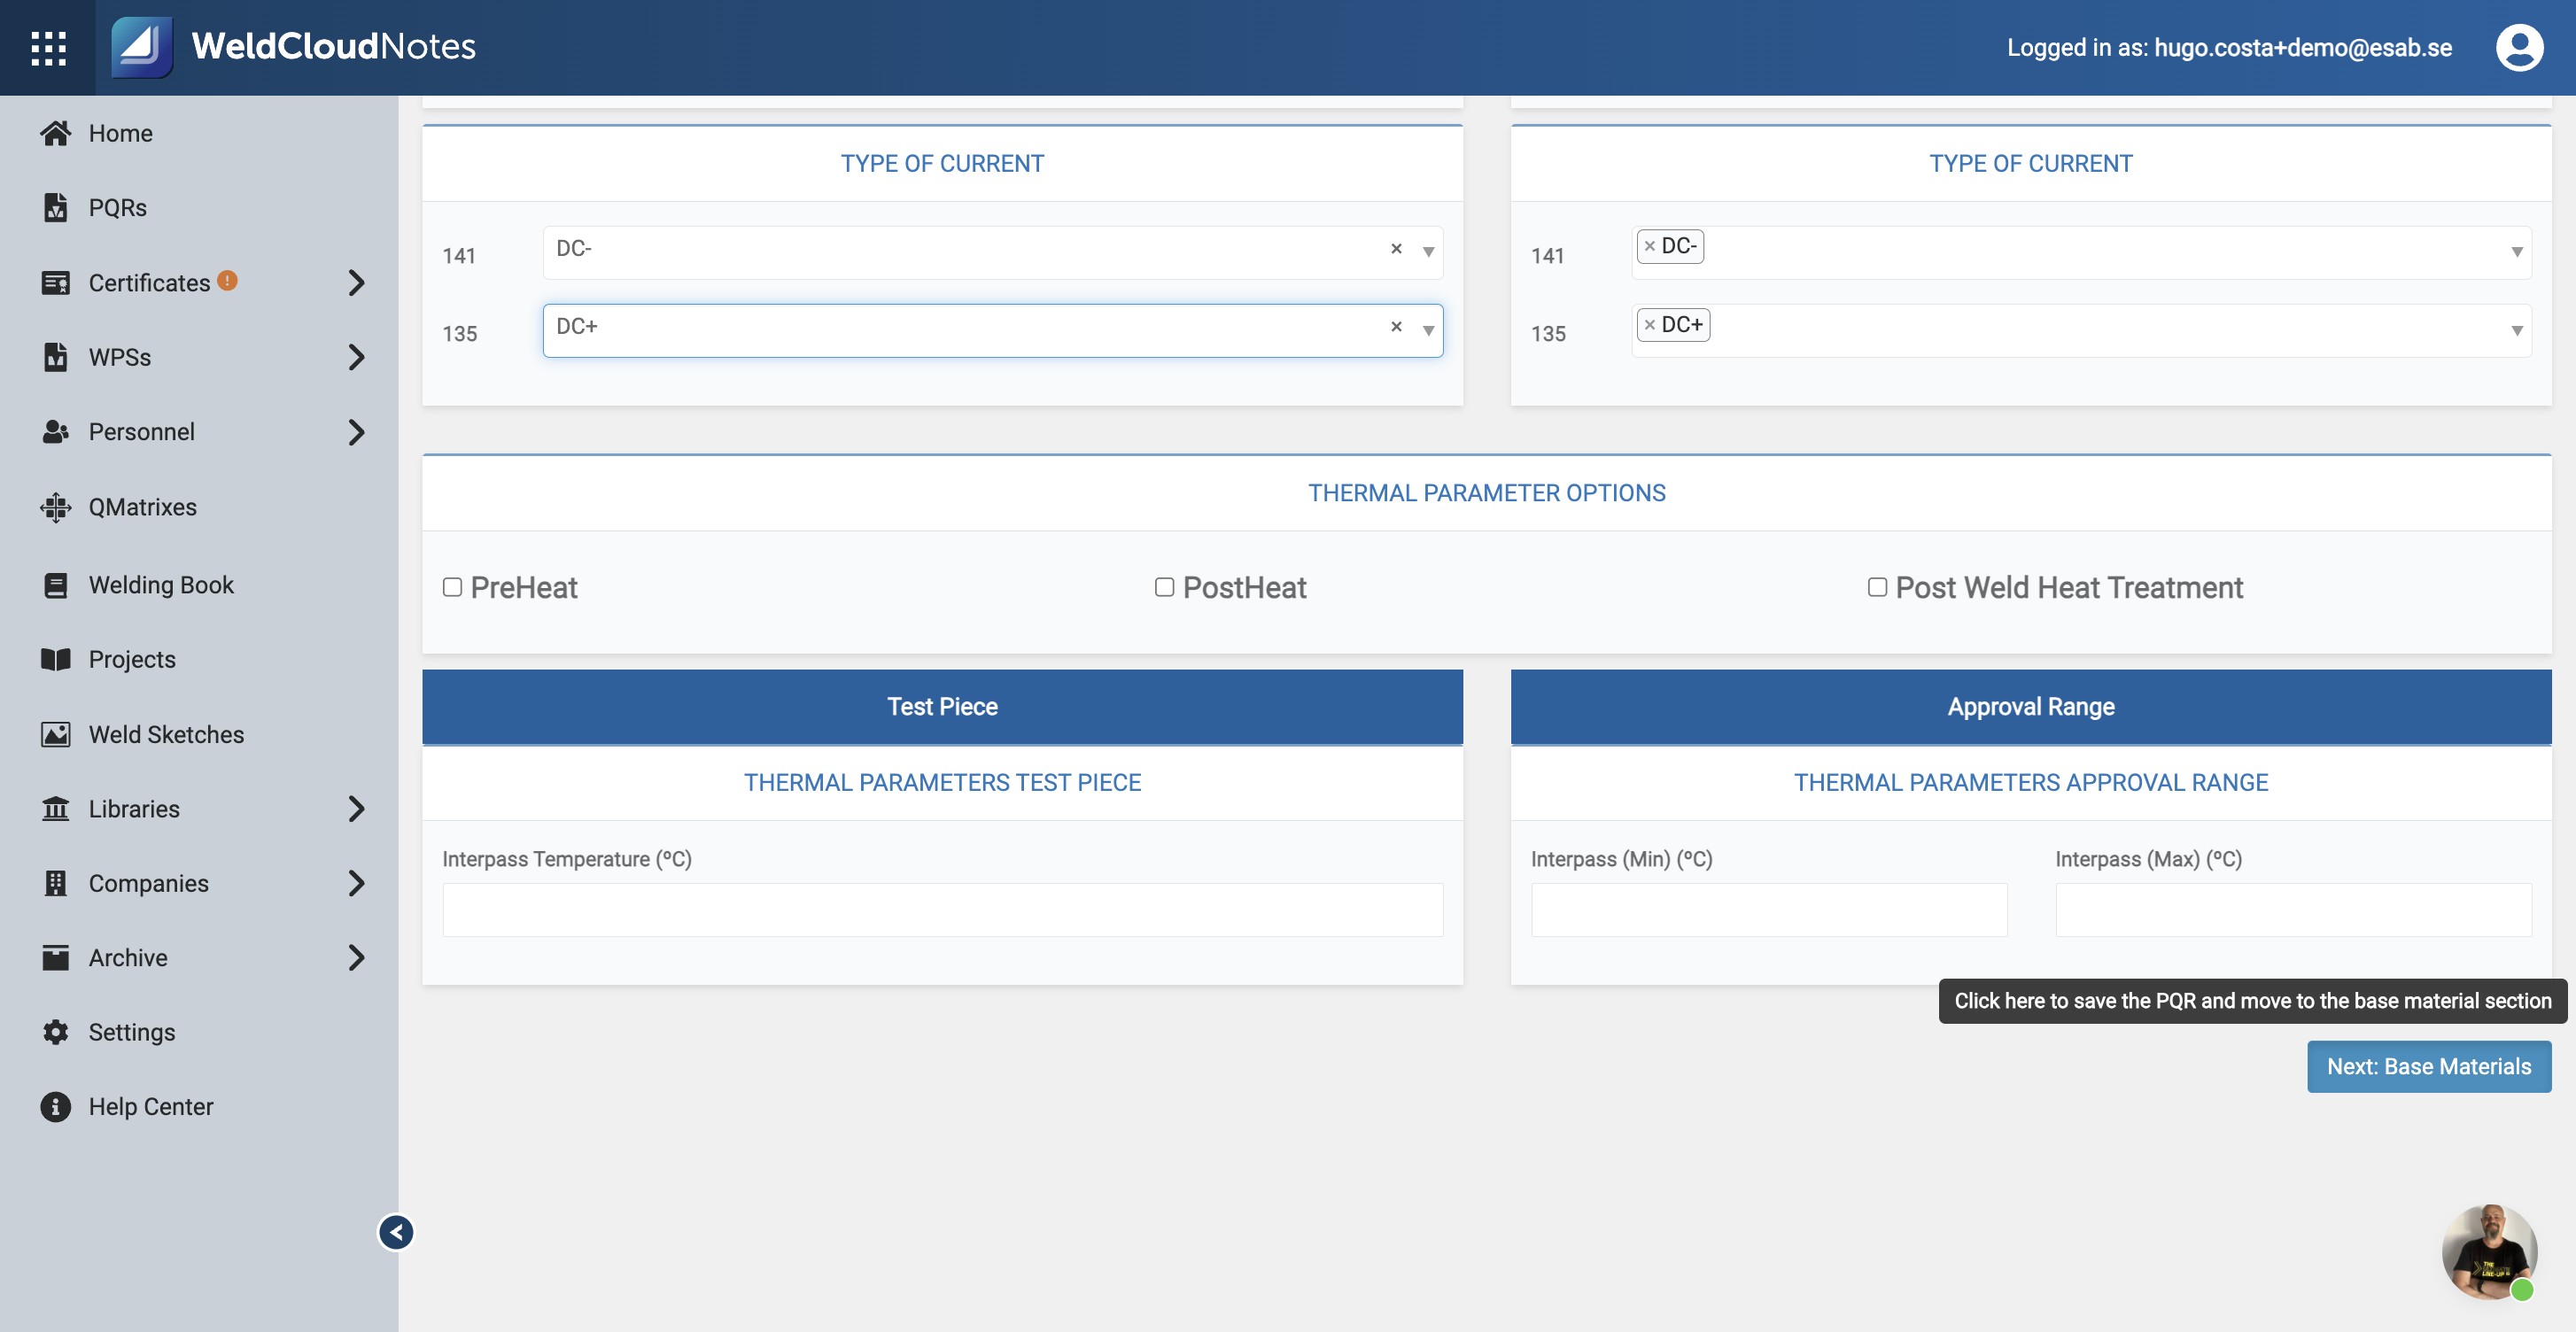
Task: Open Approval Range 141 current dropdown arrow
Action: click(x=2516, y=252)
